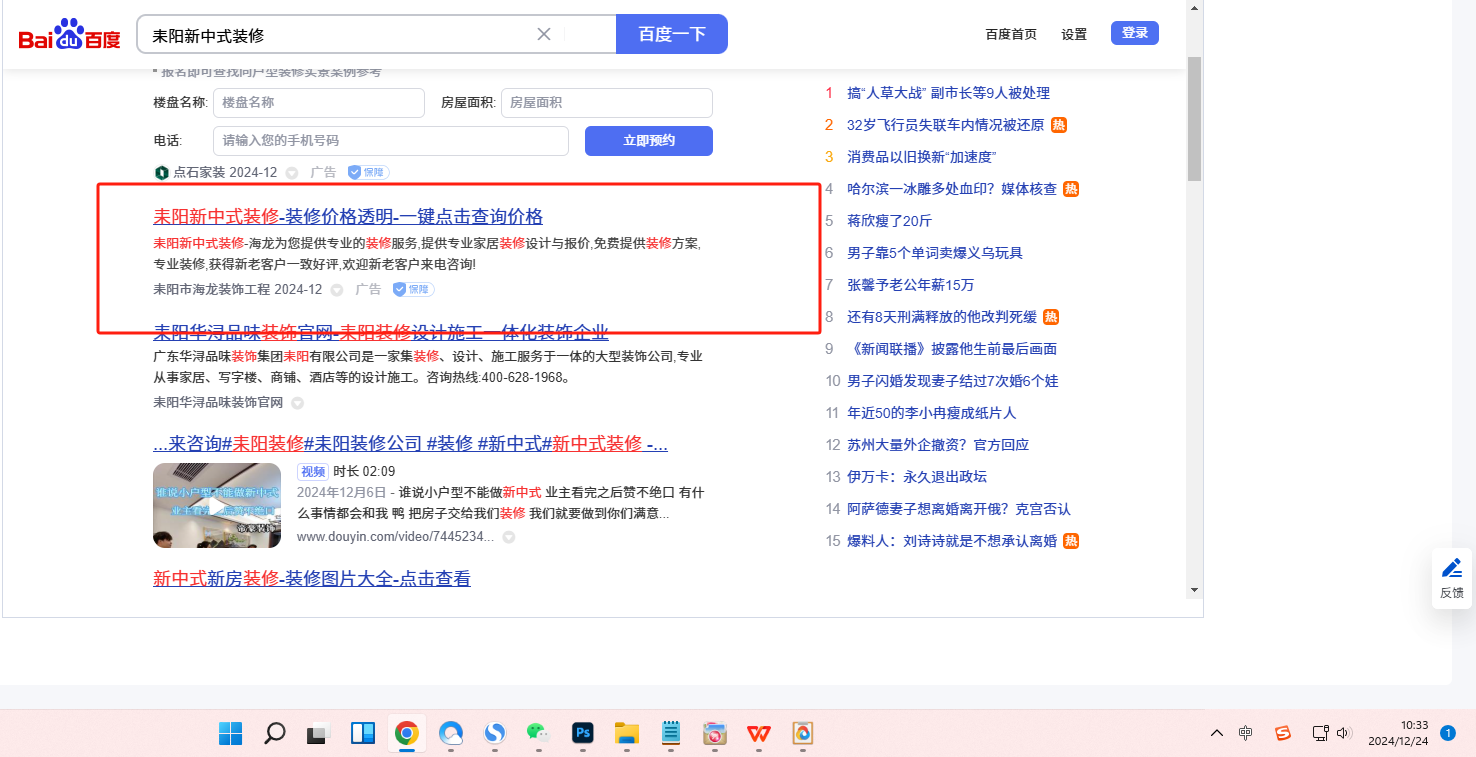Open the 反馈 feedback pencil icon
The width and height of the screenshot is (1476, 757).
tap(1451, 569)
